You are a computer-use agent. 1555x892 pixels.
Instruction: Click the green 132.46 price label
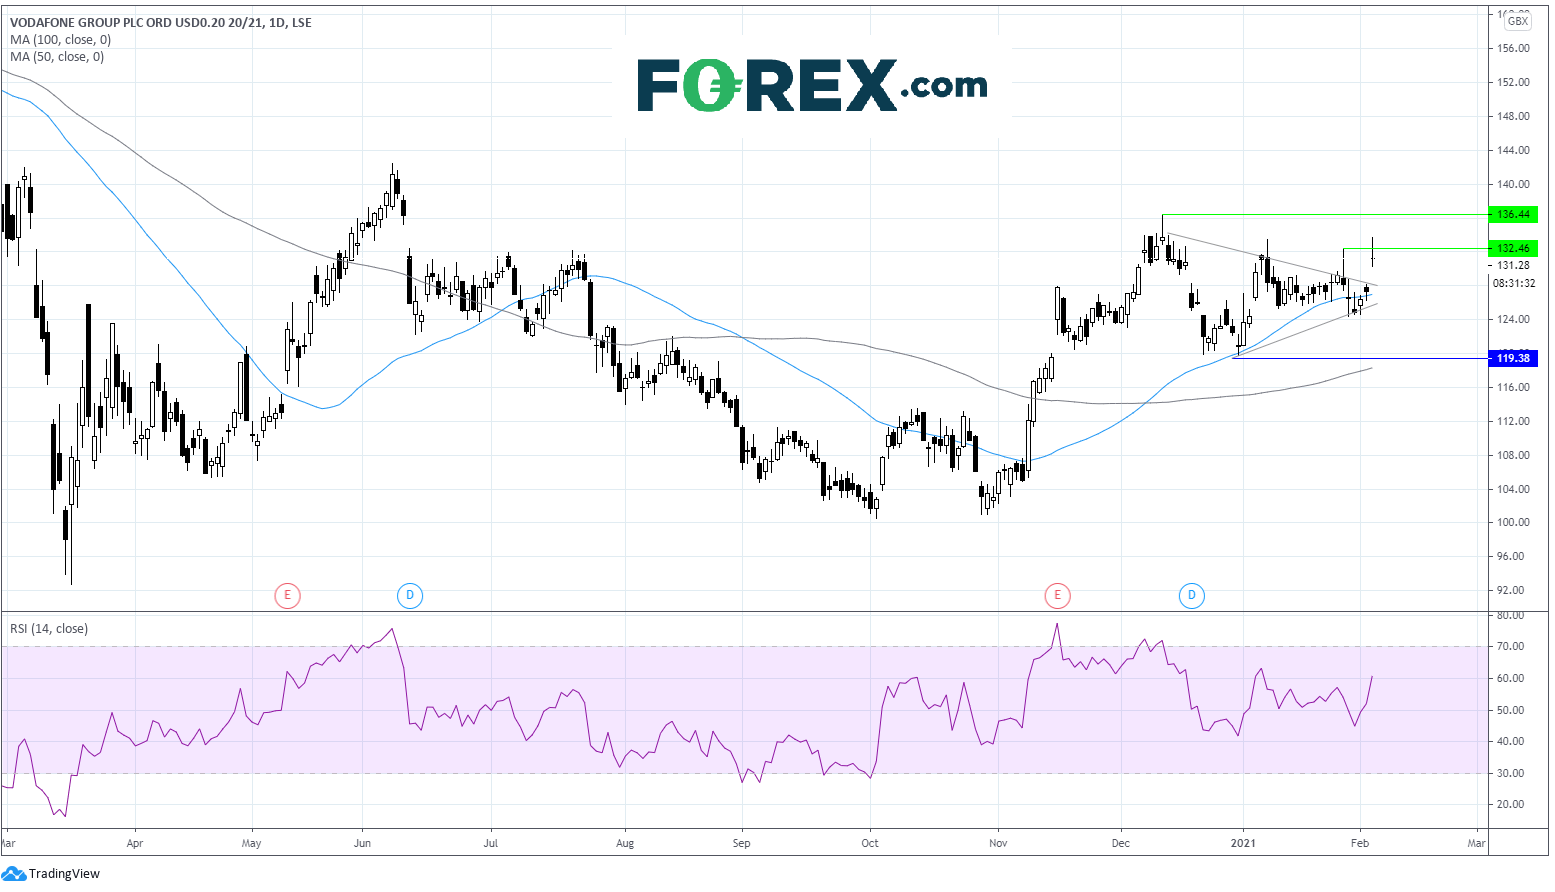(x=1513, y=248)
